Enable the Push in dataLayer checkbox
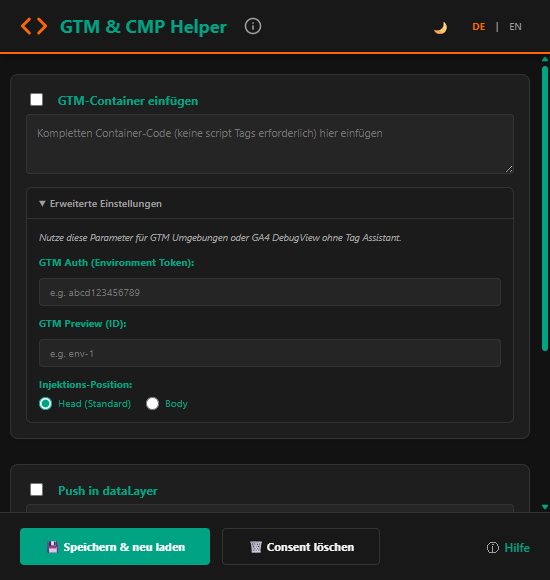This screenshot has width=550, height=580. tap(37, 489)
